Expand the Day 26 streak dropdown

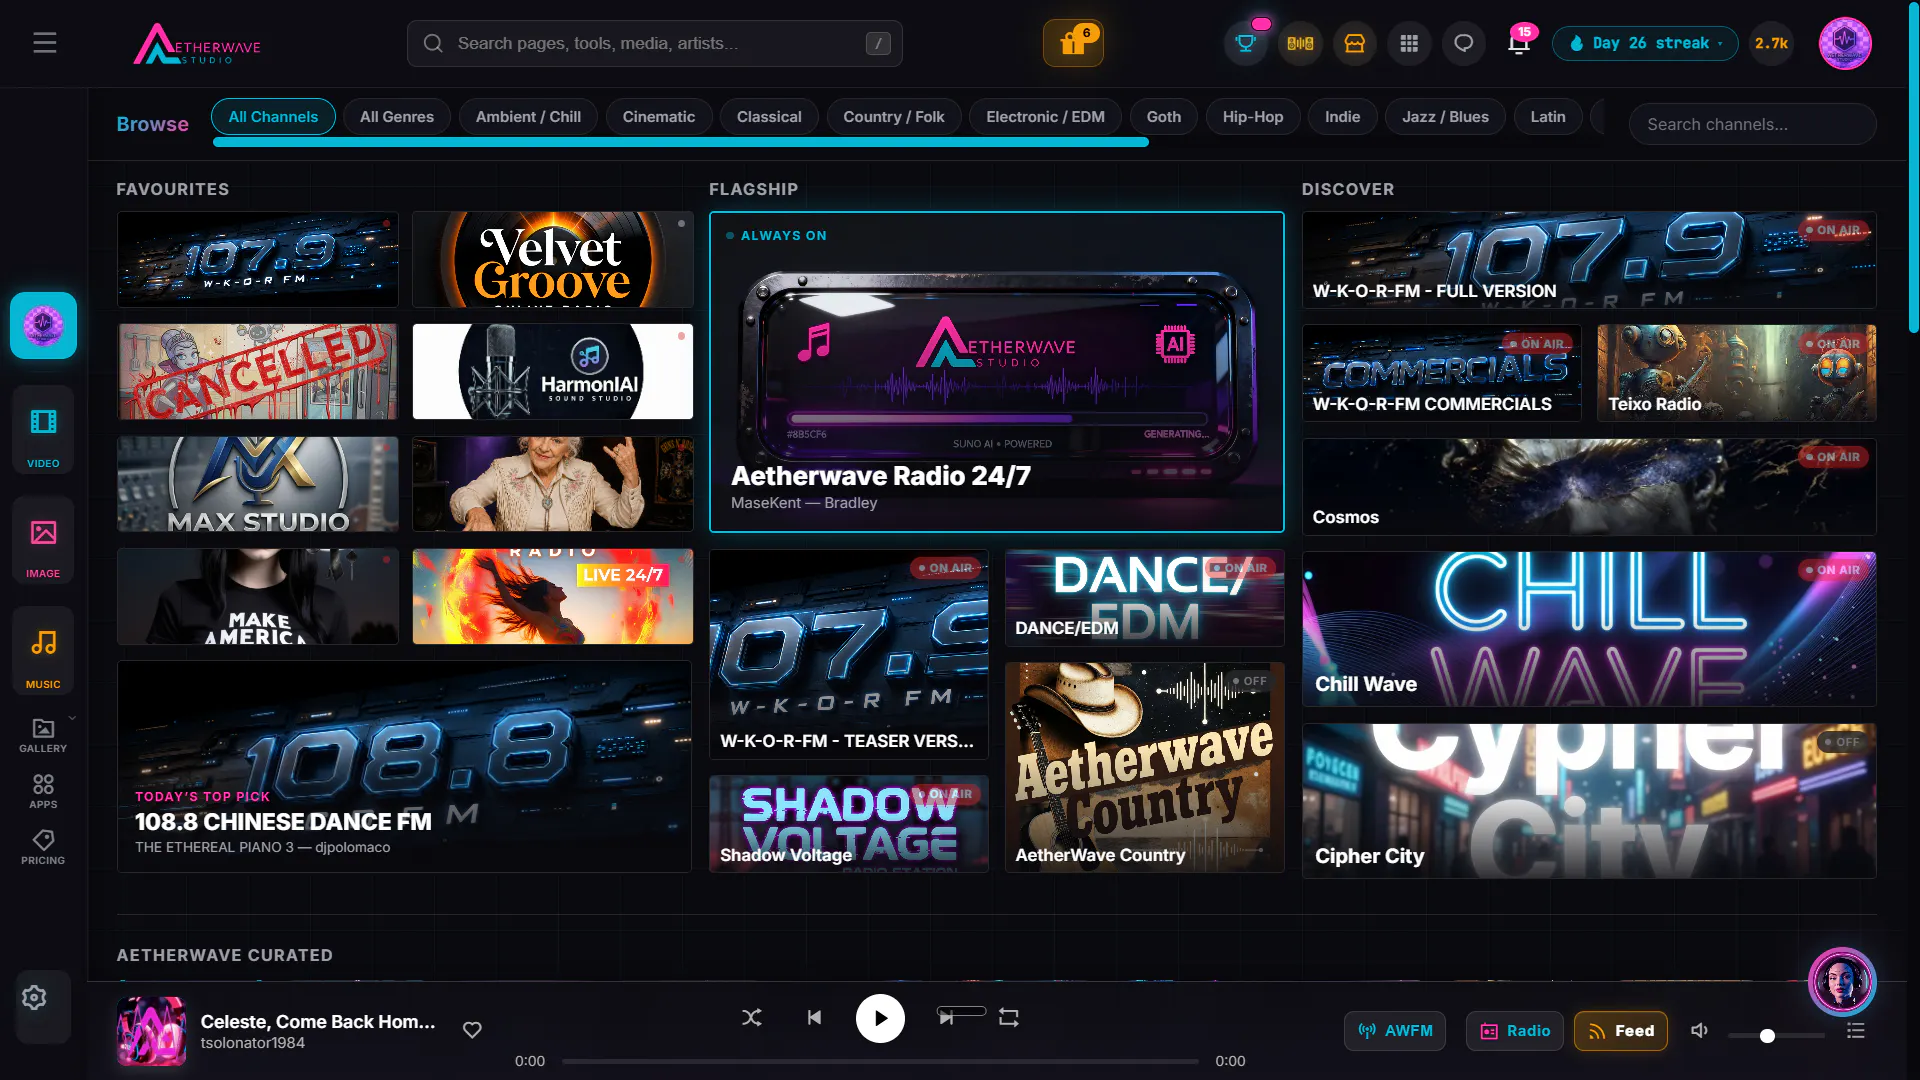(1645, 43)
